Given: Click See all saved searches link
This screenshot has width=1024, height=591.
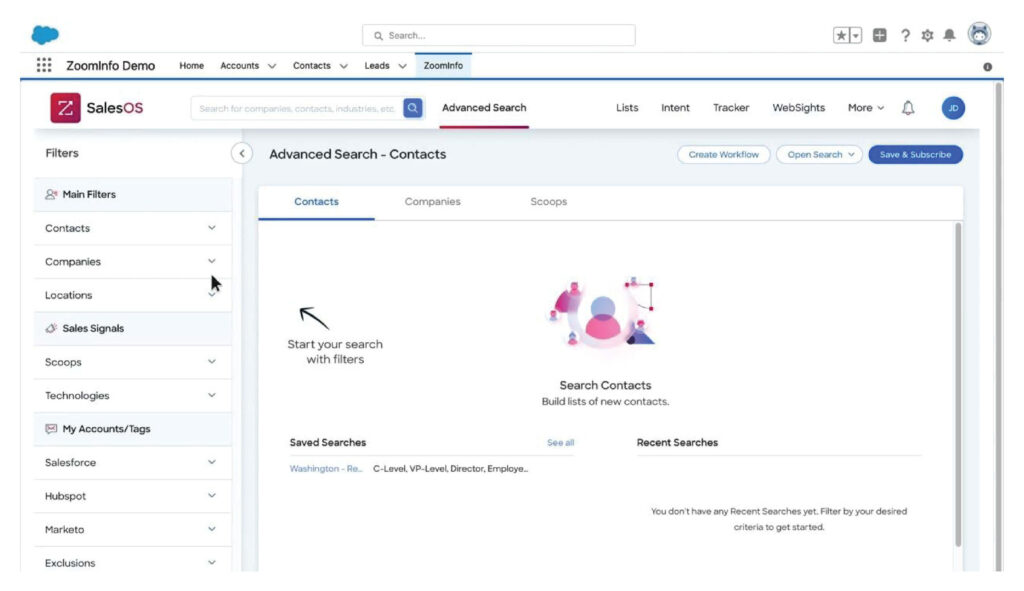Looking at the screenshot, I should coord(560,443).
